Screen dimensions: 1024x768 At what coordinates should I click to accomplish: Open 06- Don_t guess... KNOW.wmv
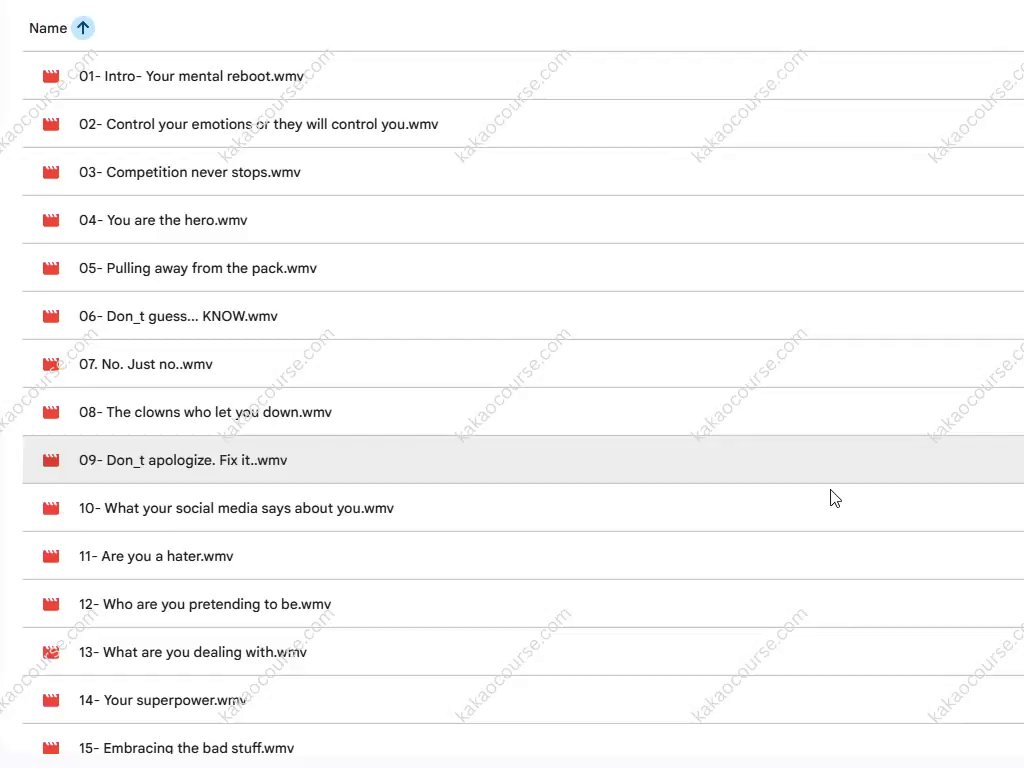(x=178, y=316)
